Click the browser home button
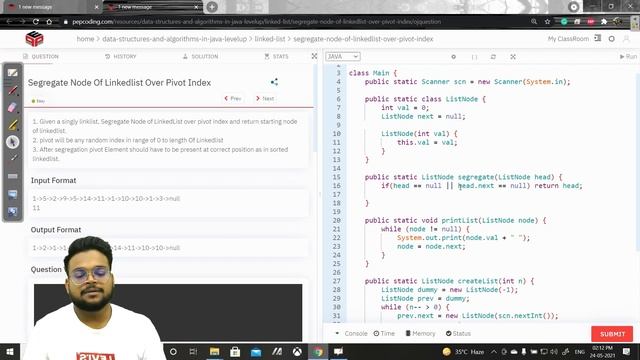The height and width of the screenshot is (360, 640). [49, 22]
